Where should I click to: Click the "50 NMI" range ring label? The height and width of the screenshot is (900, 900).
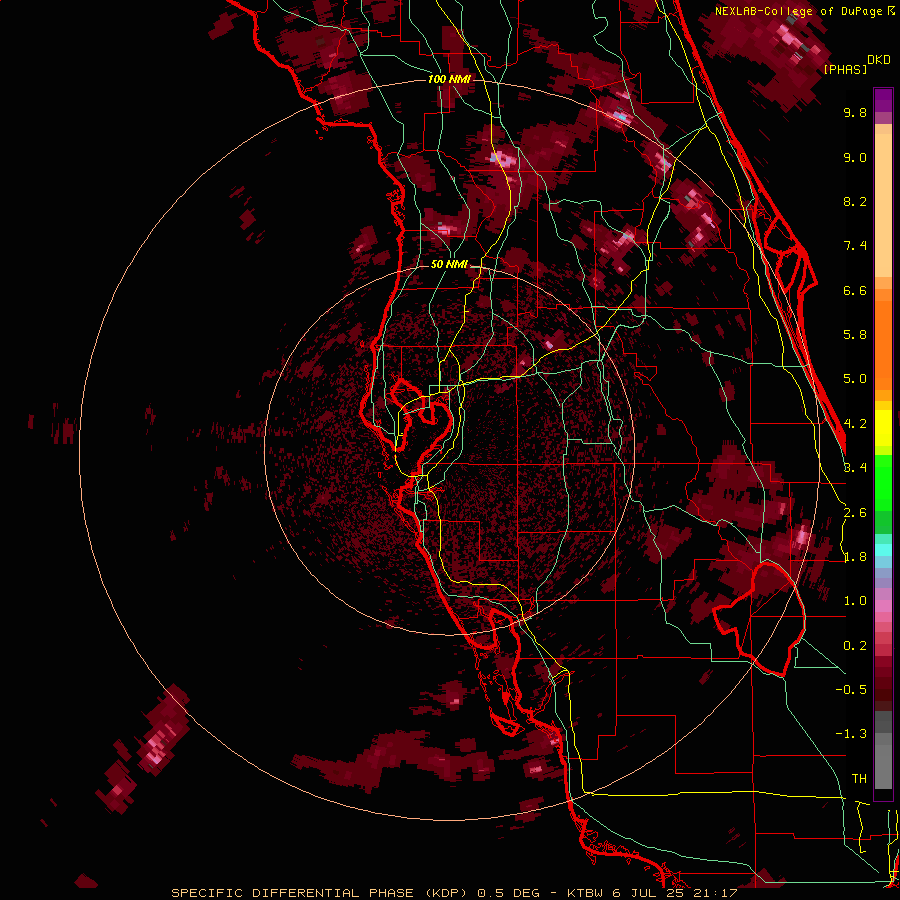[x=449, y=265]
